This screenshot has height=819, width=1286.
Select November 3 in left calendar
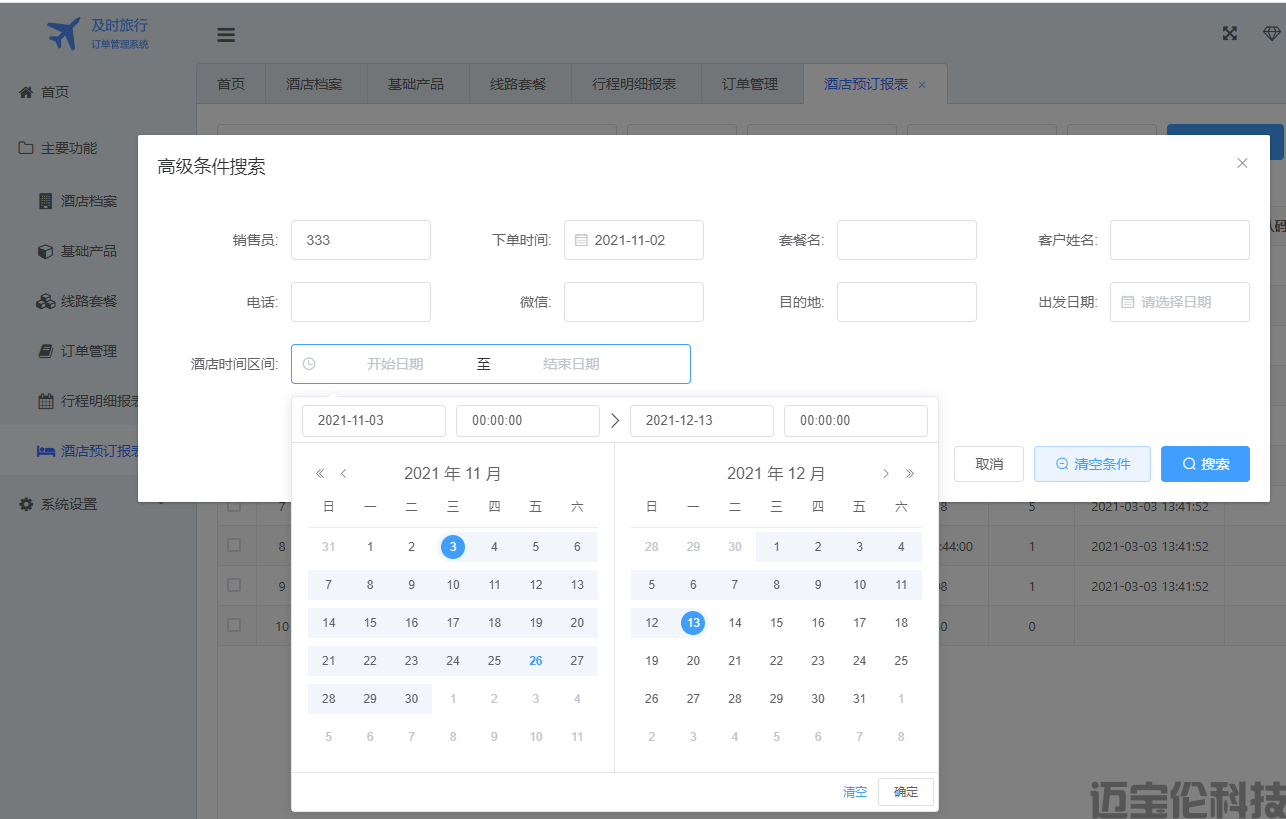pyautogui.click(x=453, y=547)
